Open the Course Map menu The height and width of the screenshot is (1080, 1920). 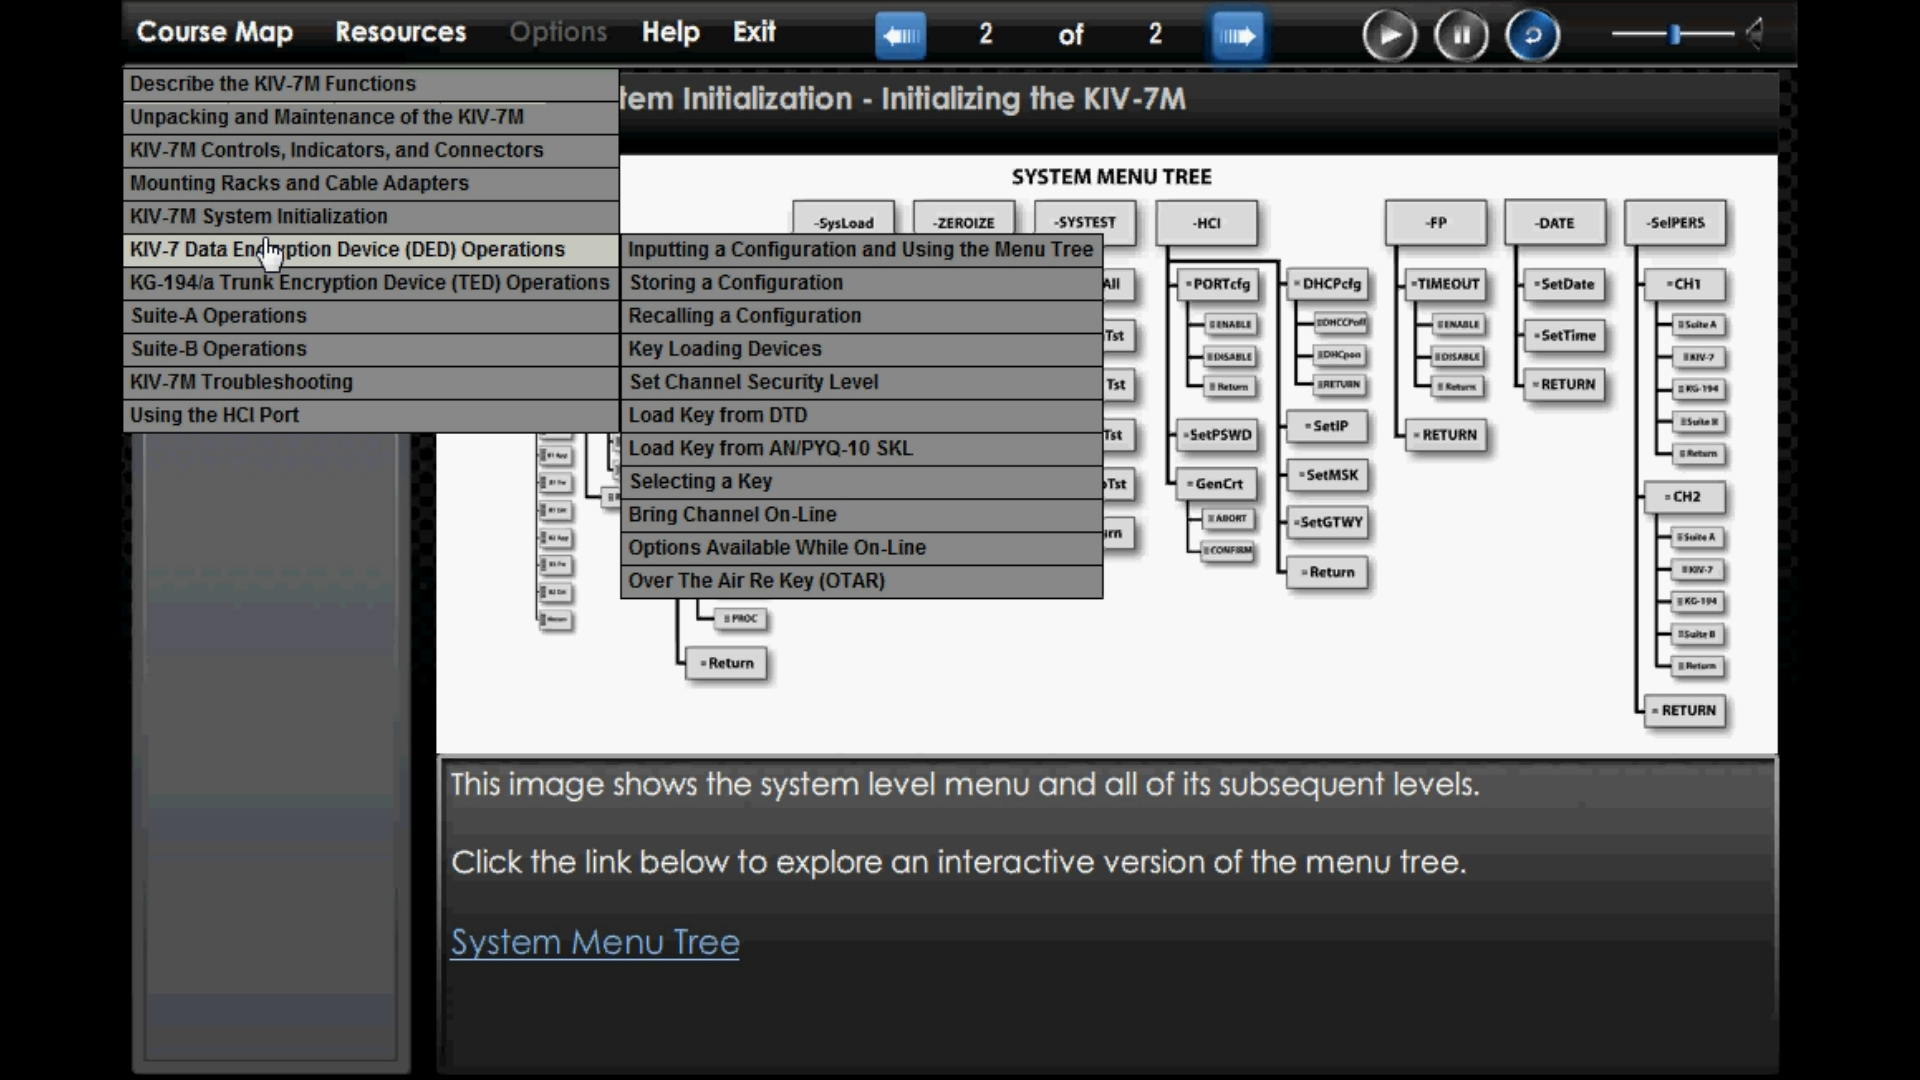pyautogui.click(x=215, y=32)
